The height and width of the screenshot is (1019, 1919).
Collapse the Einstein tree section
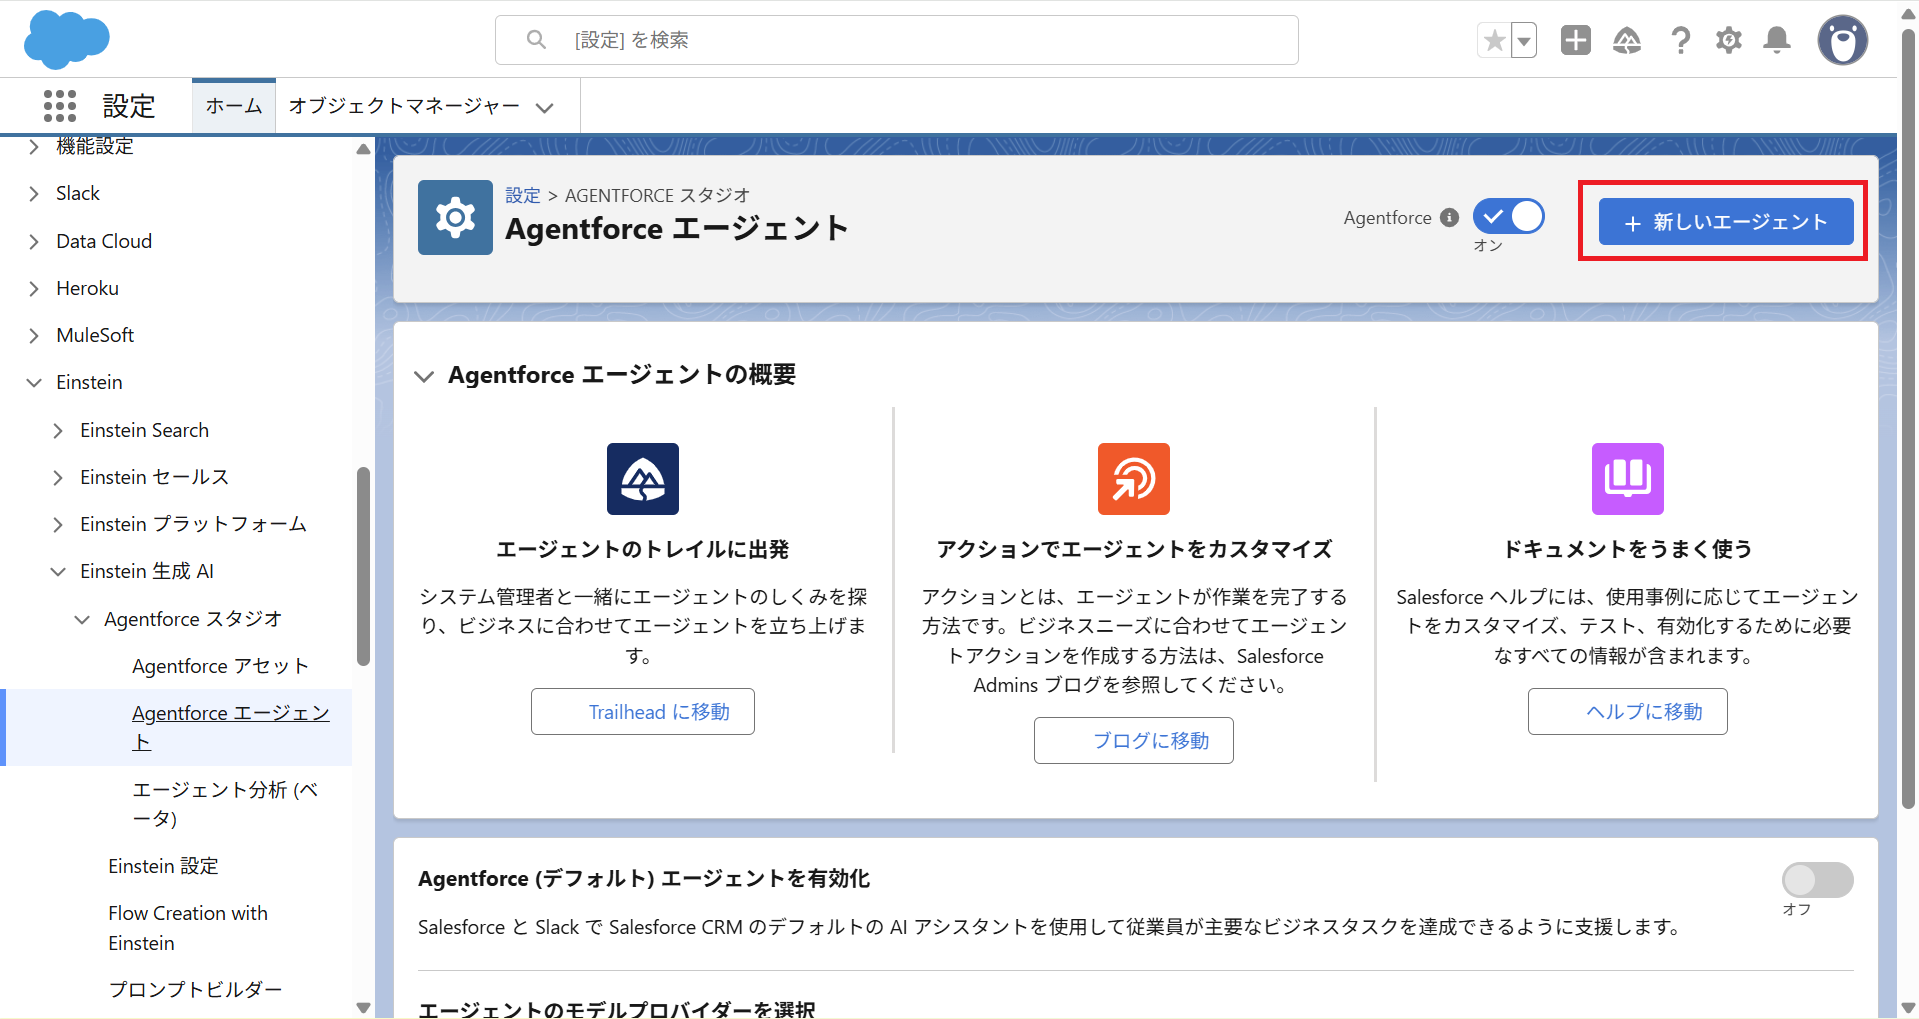click(34, 383)
